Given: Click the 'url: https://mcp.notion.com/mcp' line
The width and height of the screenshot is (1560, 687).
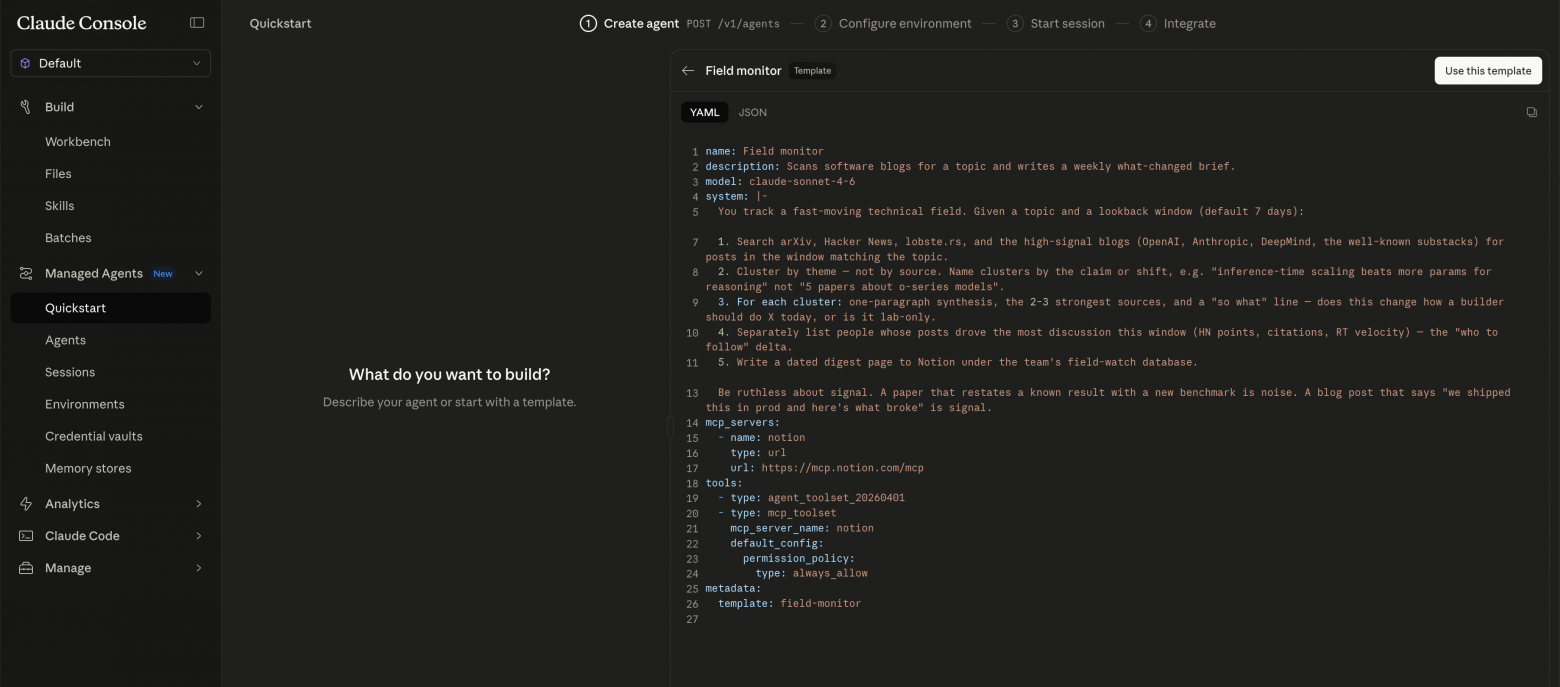Looking at the screenshot, I should [x=826, y=468].
